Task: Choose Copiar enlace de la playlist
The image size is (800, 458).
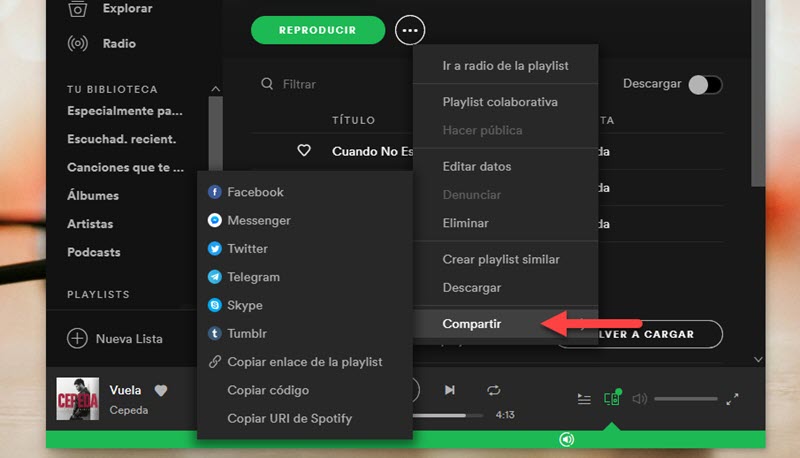Action: [x=304, y=362]
